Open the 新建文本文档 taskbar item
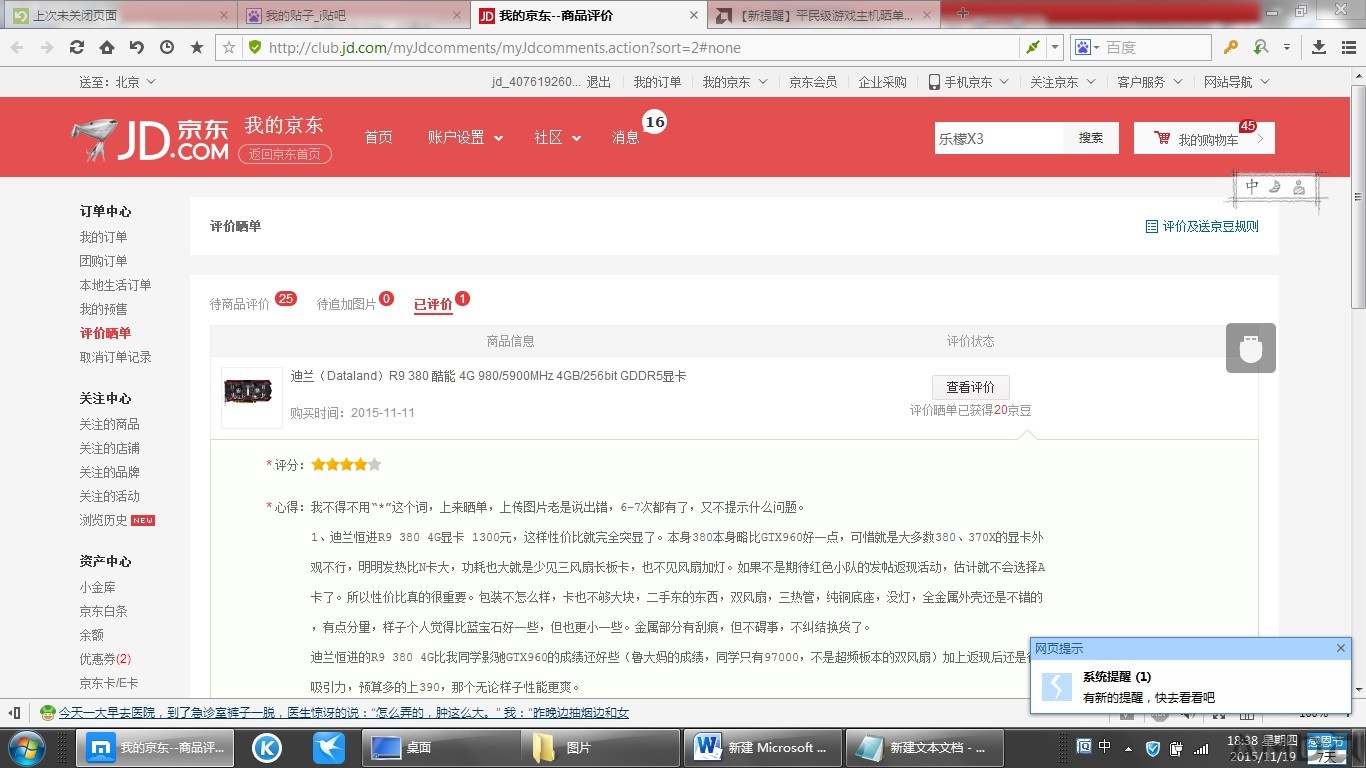The image size is (1366, 768). click(925, 747)
